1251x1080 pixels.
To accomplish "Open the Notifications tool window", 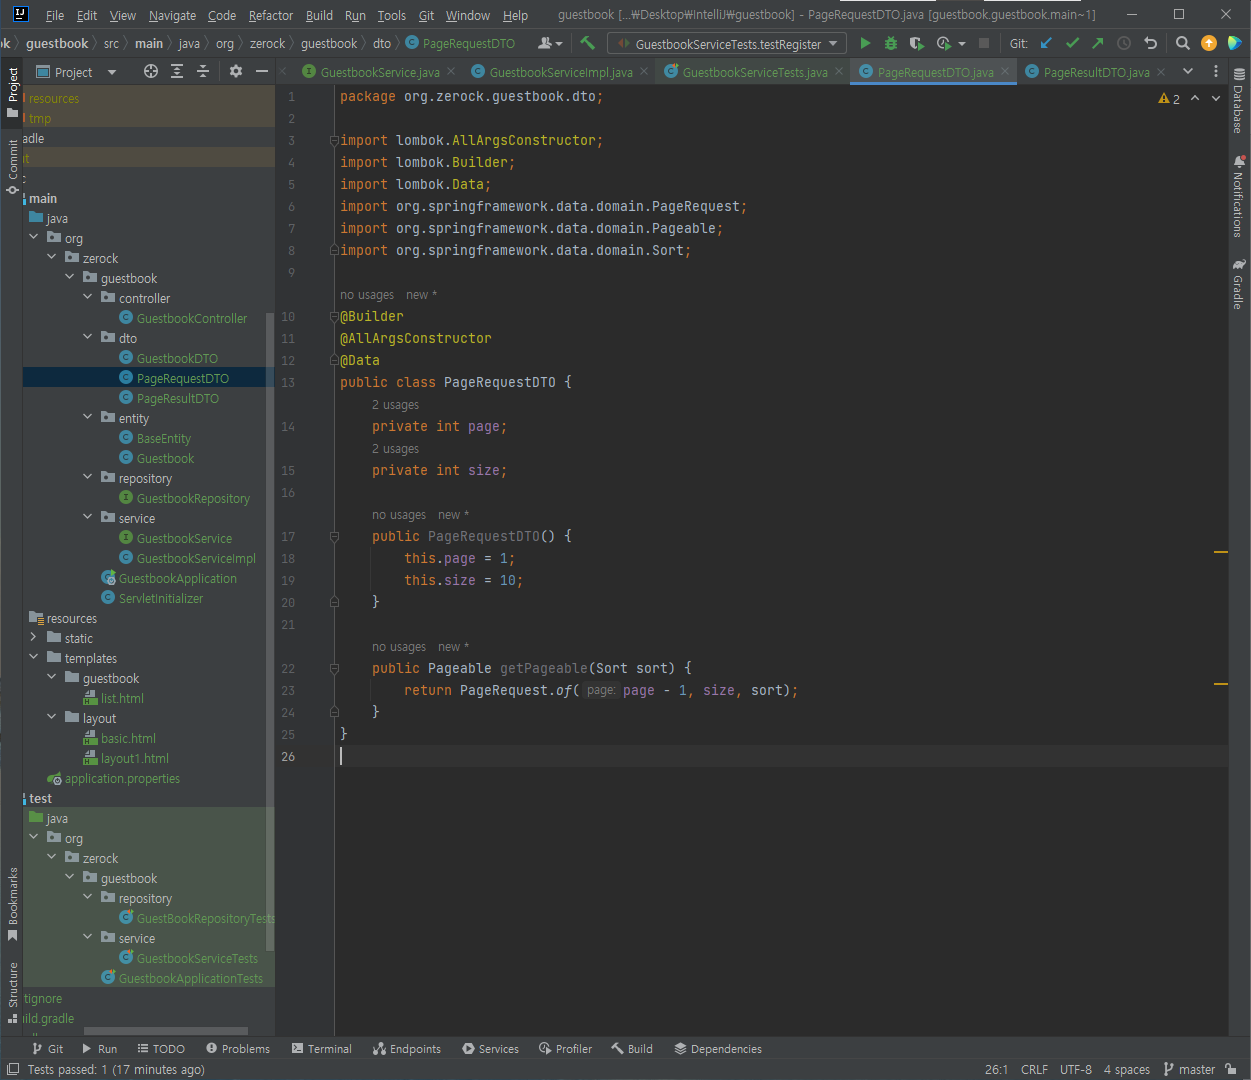I will click(1239, 196).
